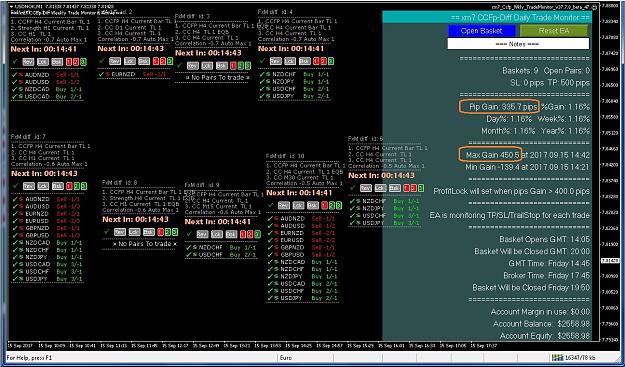Click Rev button in basket id 6 panel
This screenshot has width=625, height=367.
pyautogui.click(x=366, y=188)
